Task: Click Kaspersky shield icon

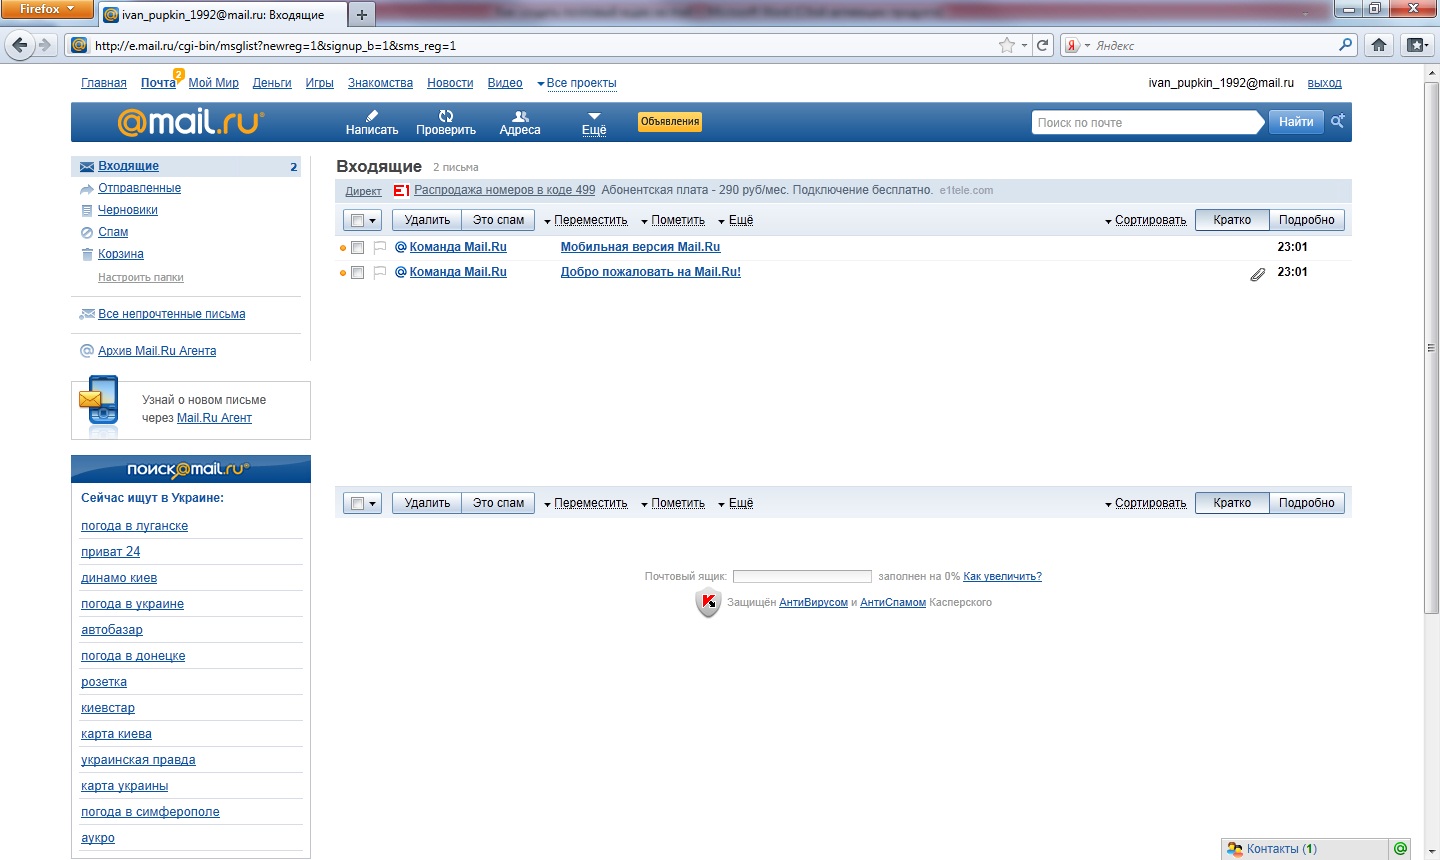Action: [708, 603]
